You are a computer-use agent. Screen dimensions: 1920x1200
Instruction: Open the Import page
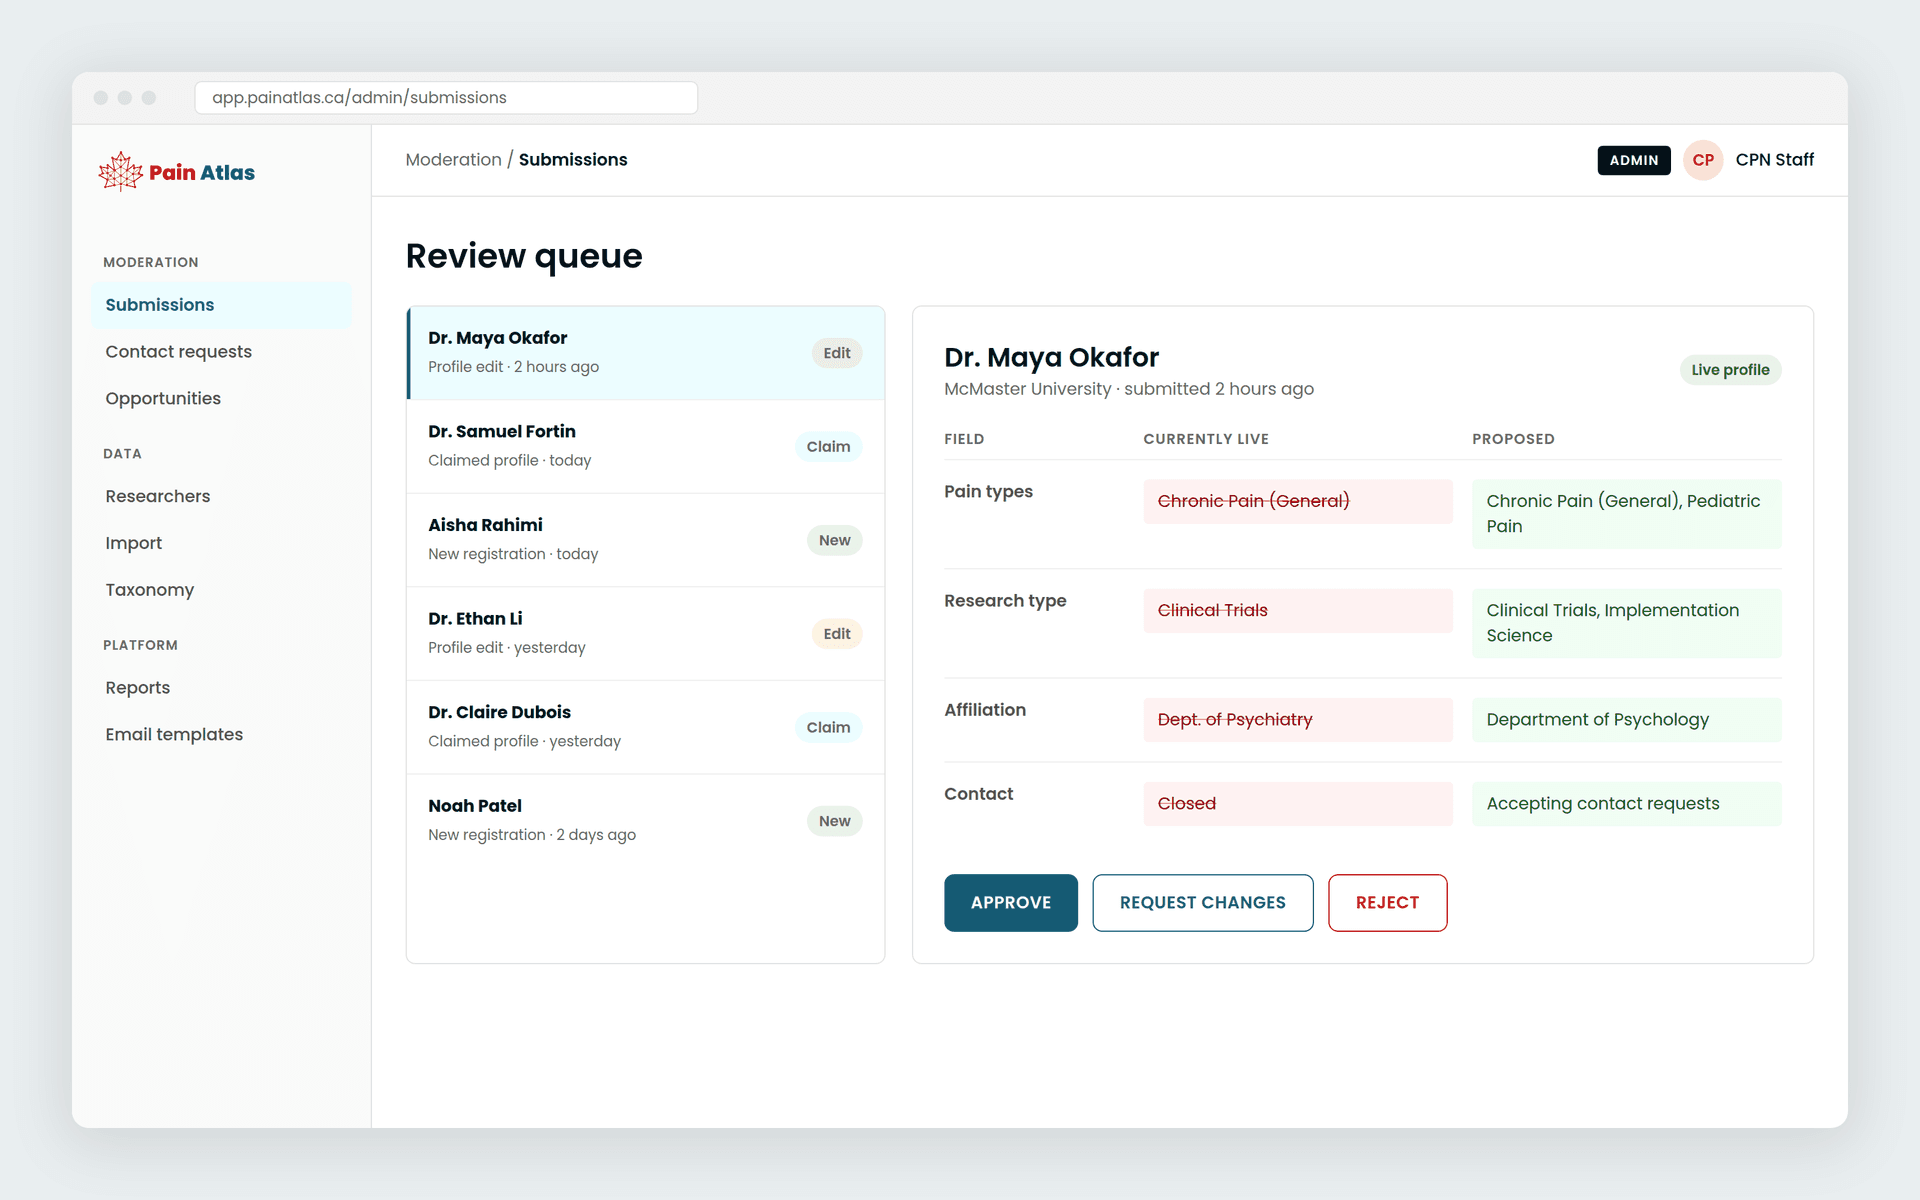(x=221, y=543)
